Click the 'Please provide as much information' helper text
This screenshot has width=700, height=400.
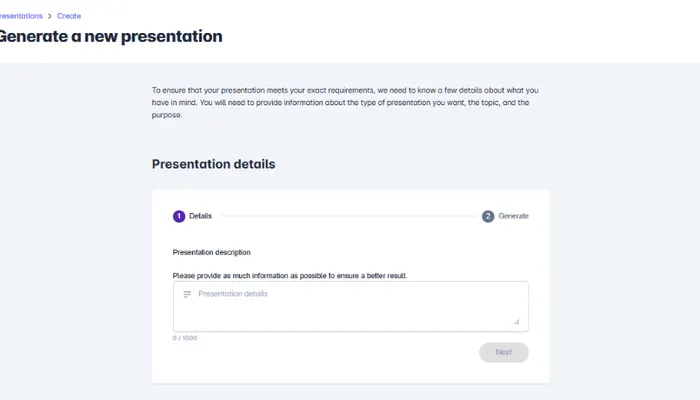[x=289, y=275]
